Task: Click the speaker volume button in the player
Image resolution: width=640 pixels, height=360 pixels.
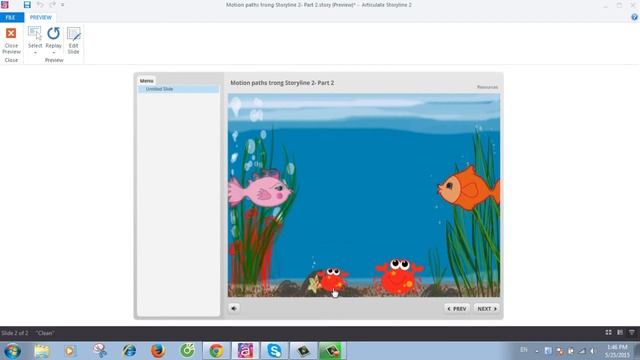Action: click(234, 309)
